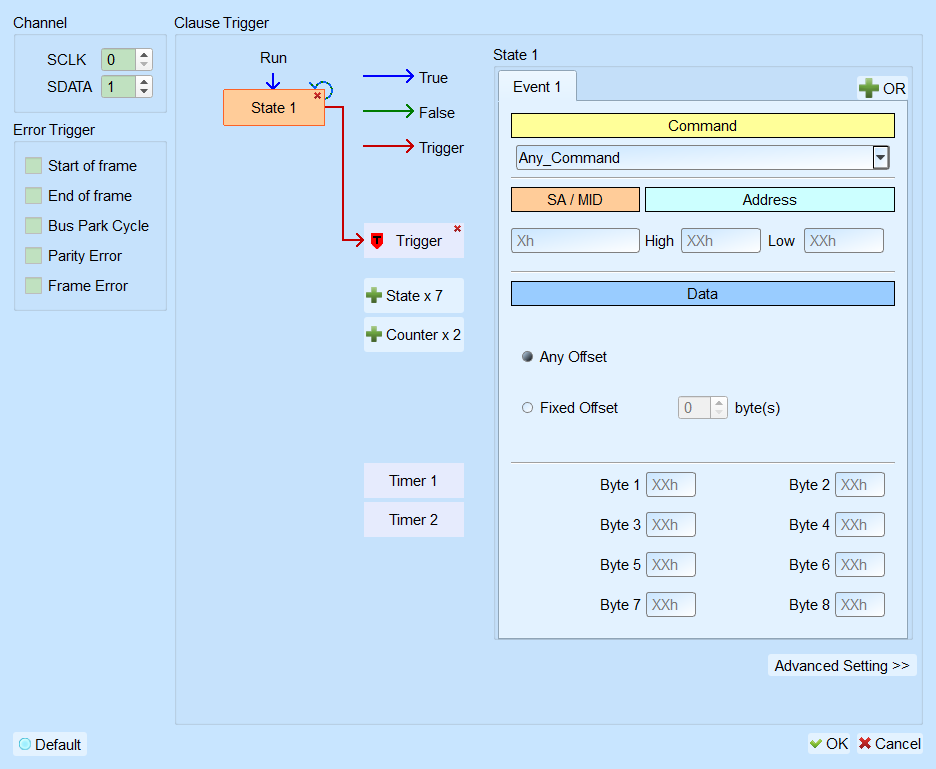Screen dimensions: 936x769
Task: Click the self-loop arrow icon on State 1
Action: (324, 88)
